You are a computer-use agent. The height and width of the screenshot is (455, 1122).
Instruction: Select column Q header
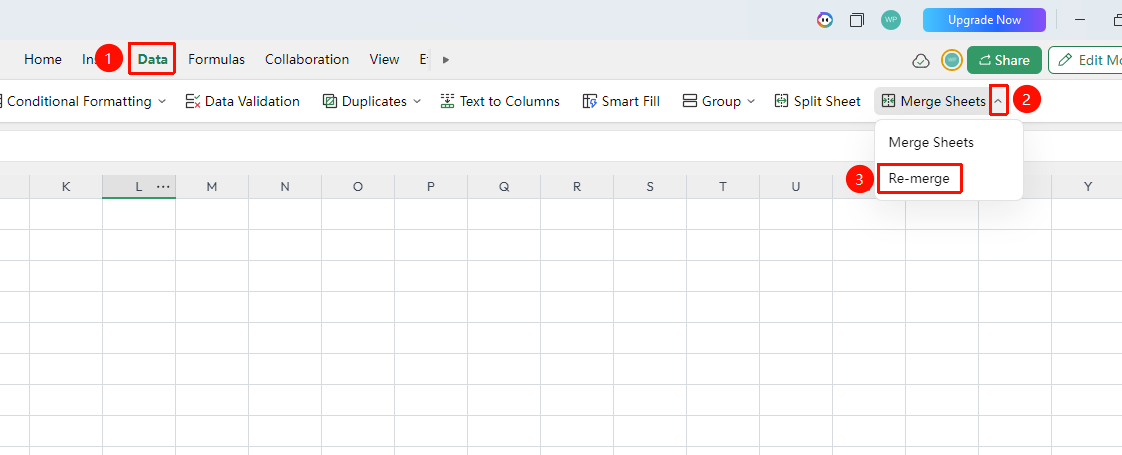coord(504,187)
